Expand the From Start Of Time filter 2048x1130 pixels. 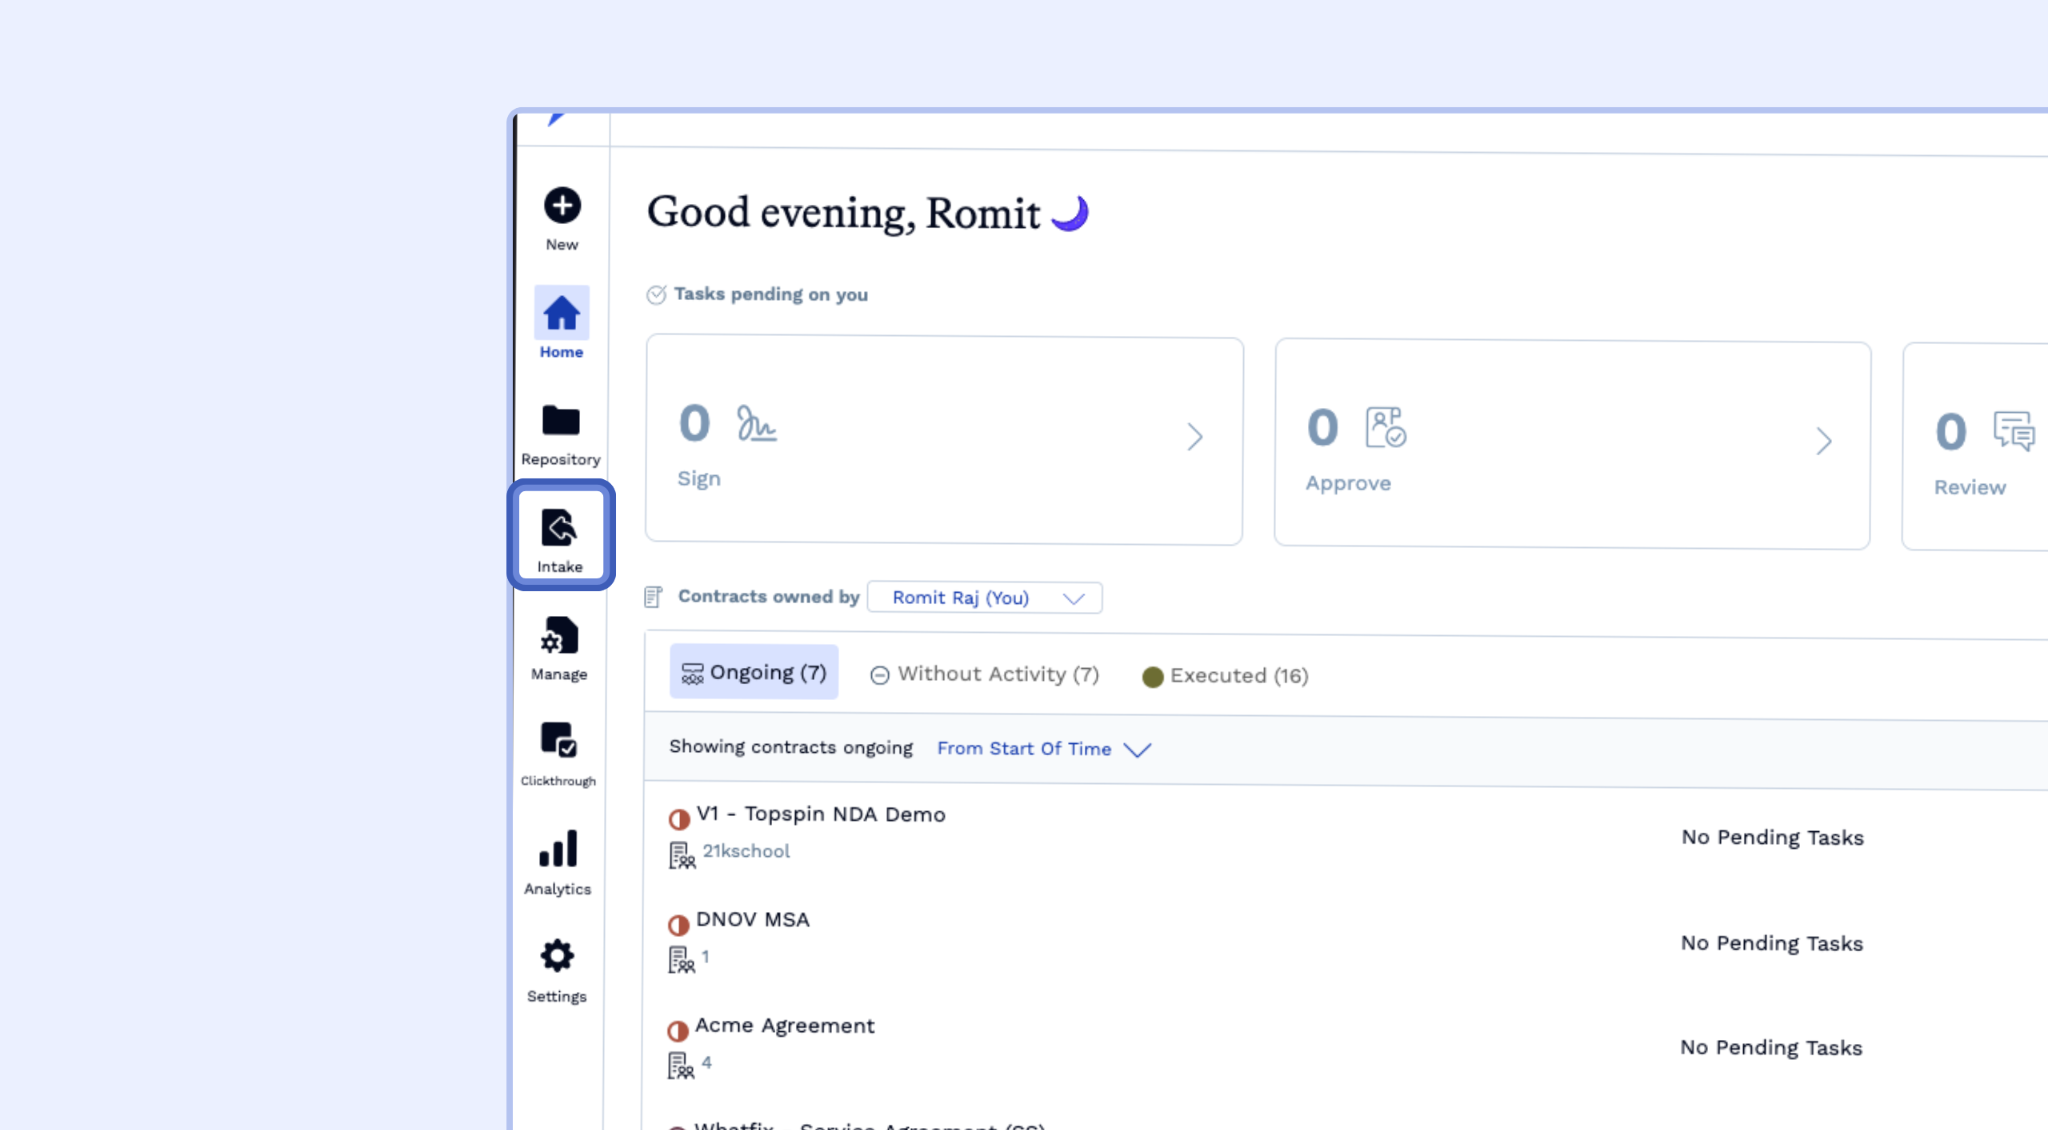point(1043,749)
